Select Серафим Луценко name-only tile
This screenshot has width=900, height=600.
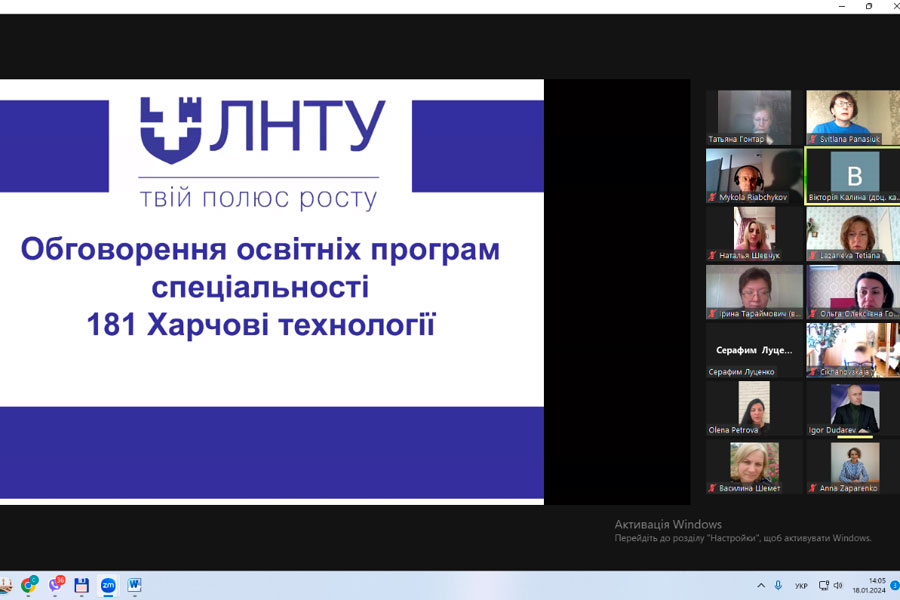click(x=754, y=350)
